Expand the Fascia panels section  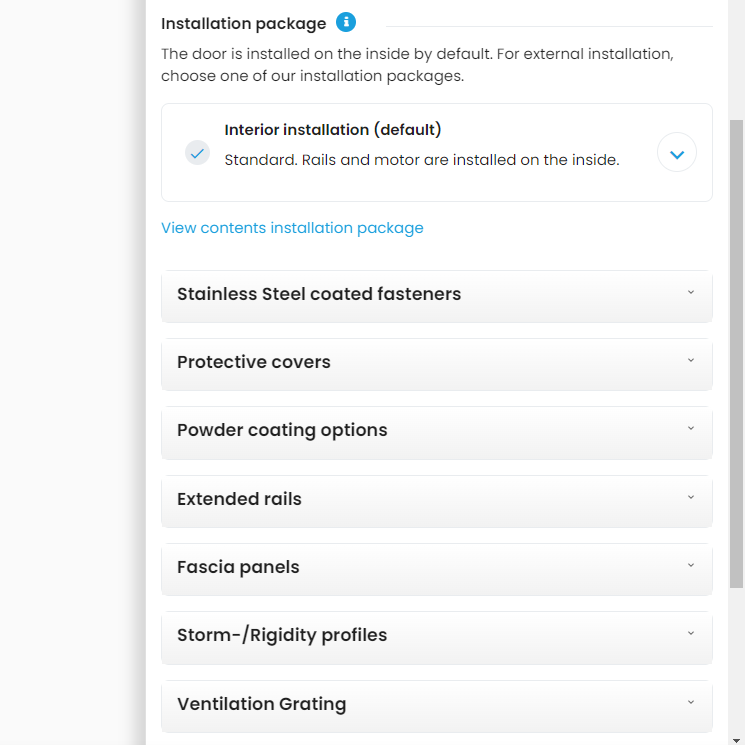click(x=238, y=567)
